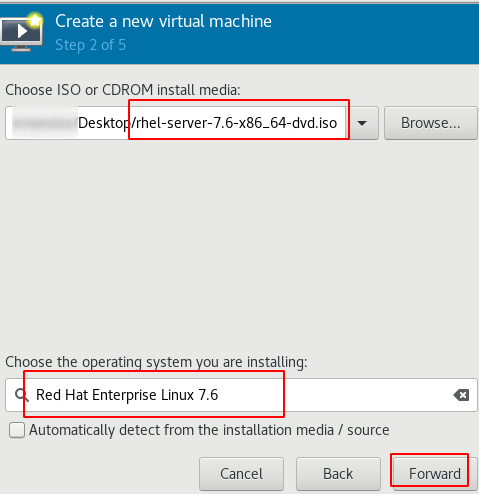
Task: Click the 'Desktop' portion of the ISO path
Action: 104,123
